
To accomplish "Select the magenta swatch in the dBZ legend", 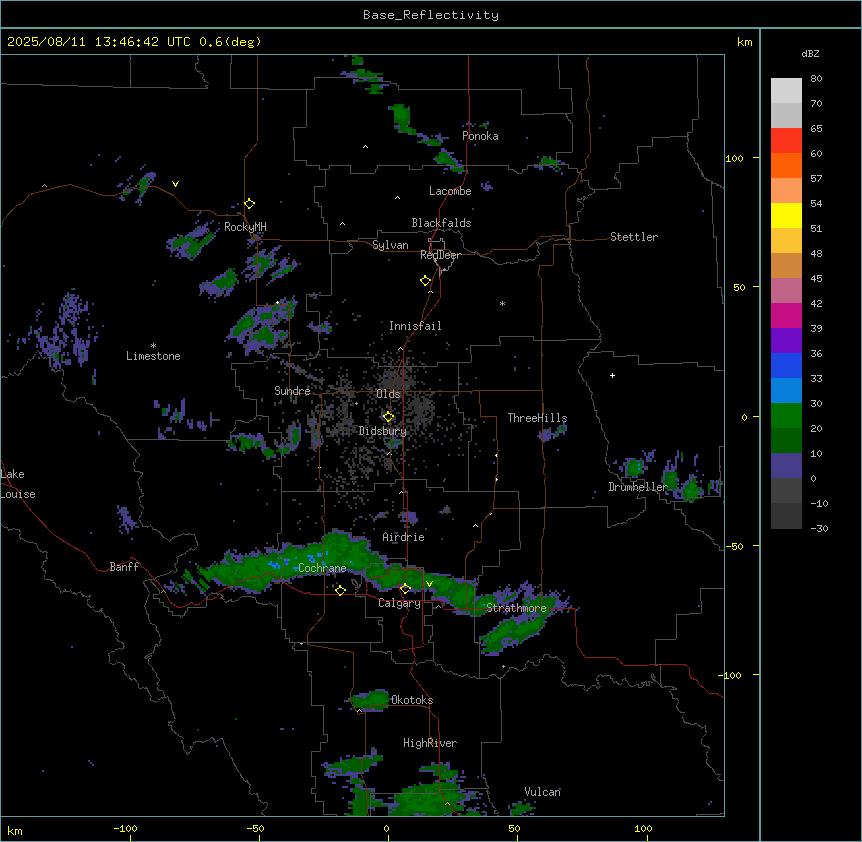I will click(x=786, y=315).
